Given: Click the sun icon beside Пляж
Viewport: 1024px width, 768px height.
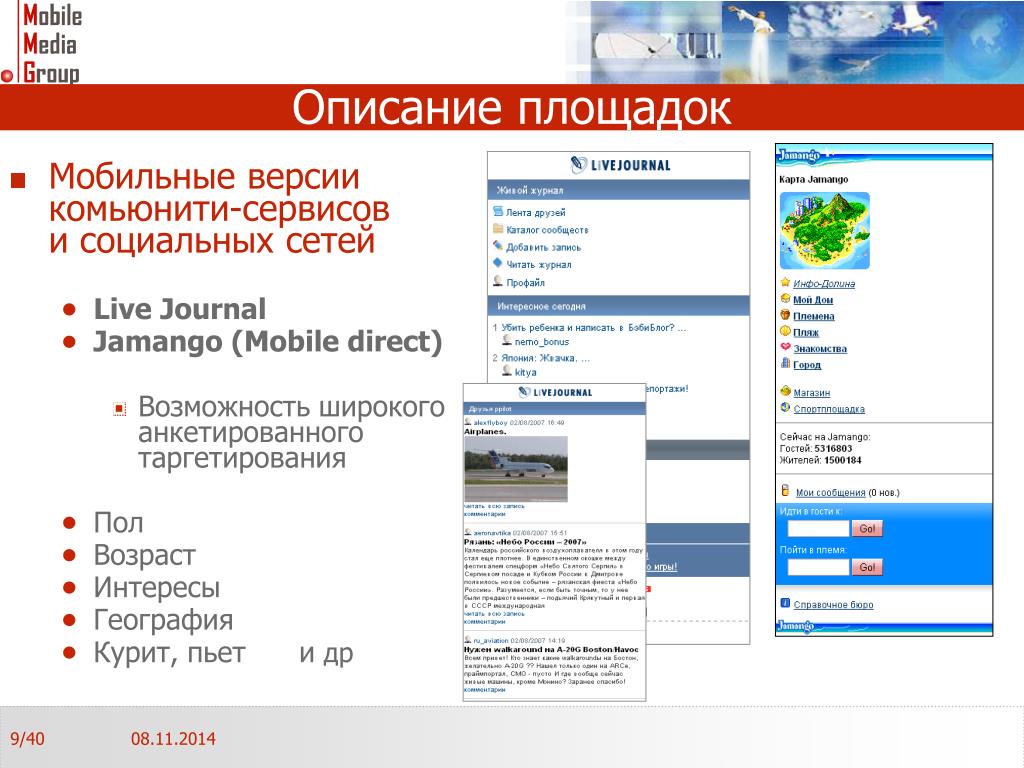Looking at the screenshot, I should 785,330.
